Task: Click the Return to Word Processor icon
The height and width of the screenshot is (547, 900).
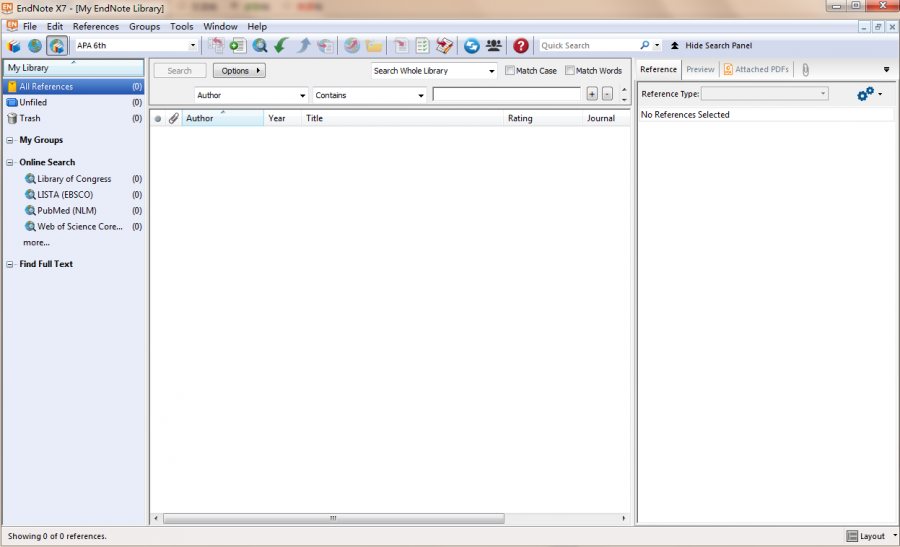Action: pyautogui.click(x=444, y=45)
